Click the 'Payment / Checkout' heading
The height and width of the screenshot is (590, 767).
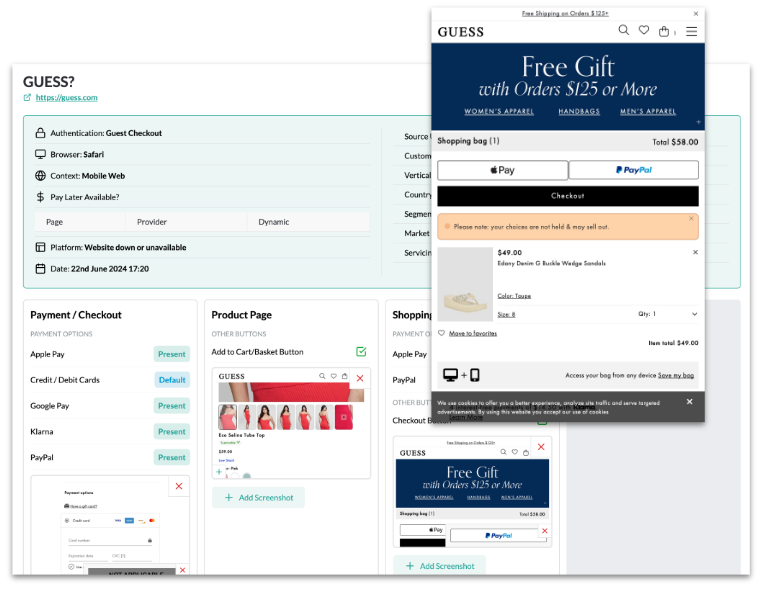click(76, 315)
